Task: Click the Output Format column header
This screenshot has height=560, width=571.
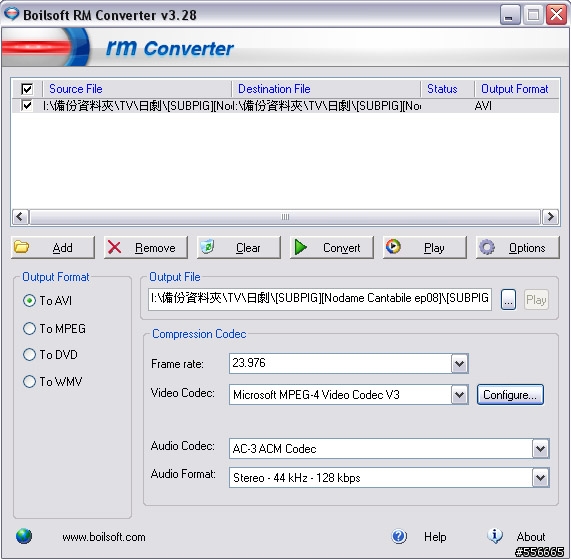Action: [x=517, y=89]
